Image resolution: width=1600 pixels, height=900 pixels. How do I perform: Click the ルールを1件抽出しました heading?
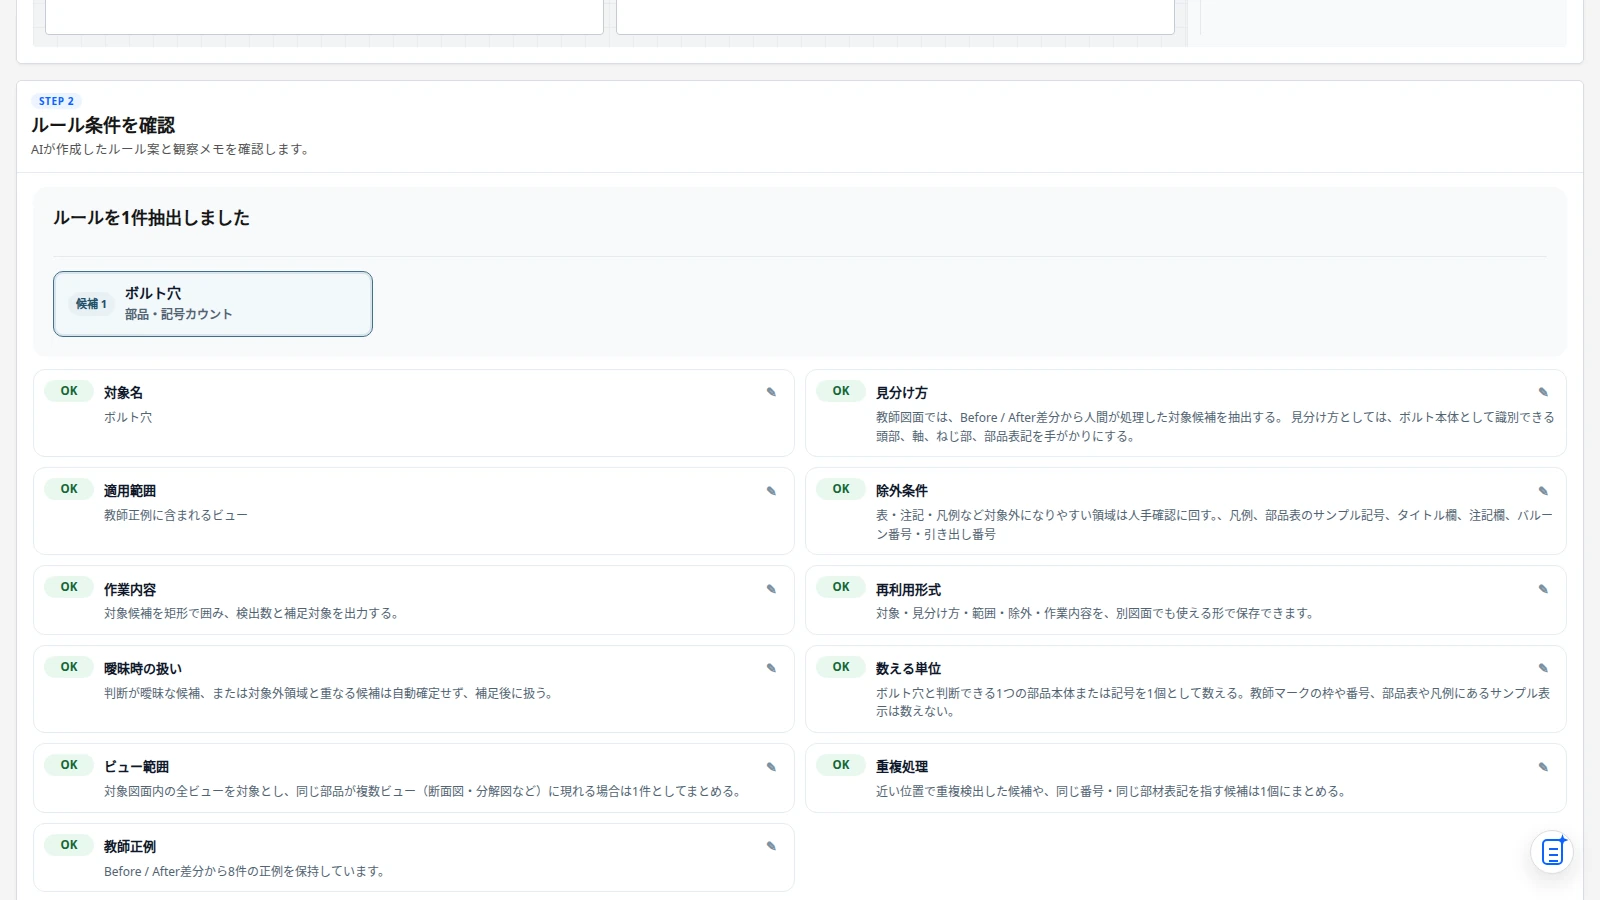pos(151,218)
